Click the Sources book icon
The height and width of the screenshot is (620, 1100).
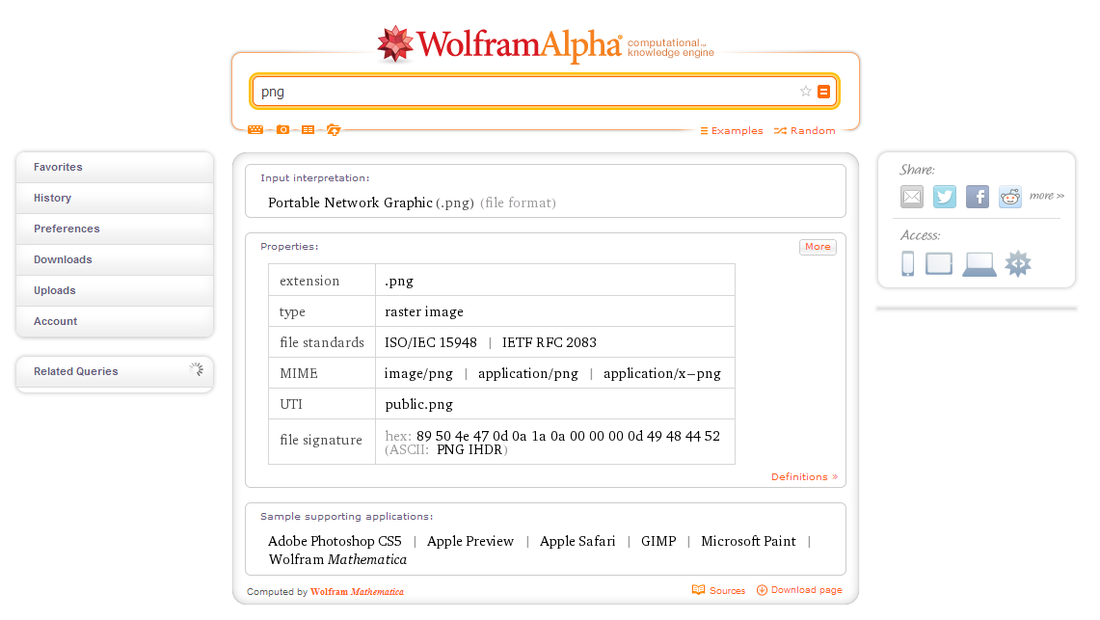point(698,590)
